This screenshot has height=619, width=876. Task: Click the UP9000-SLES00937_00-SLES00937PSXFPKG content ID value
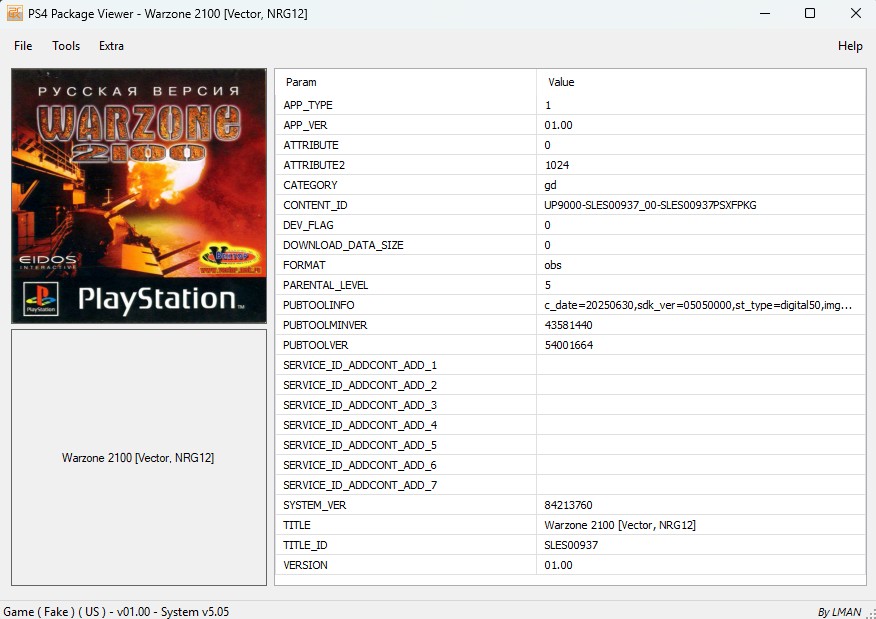(x=650, y=206)
